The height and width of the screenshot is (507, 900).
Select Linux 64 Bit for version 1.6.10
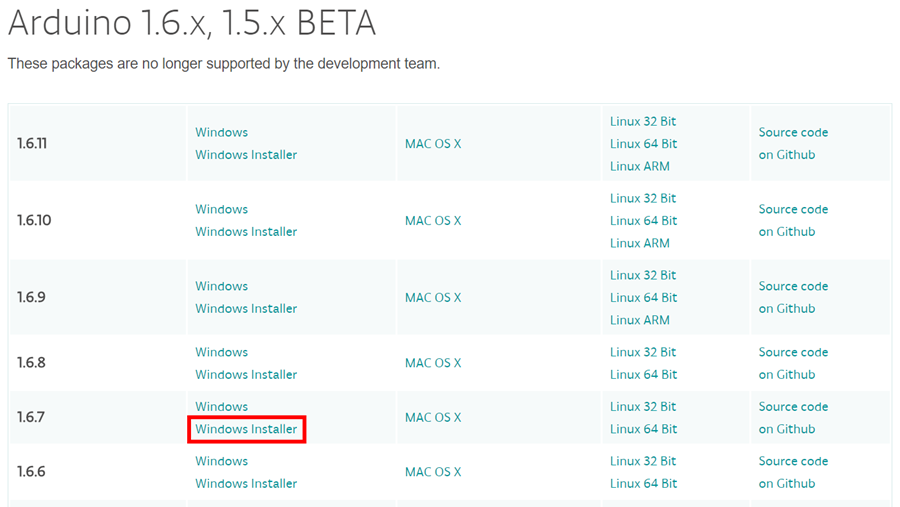click(x=643, y=220)
